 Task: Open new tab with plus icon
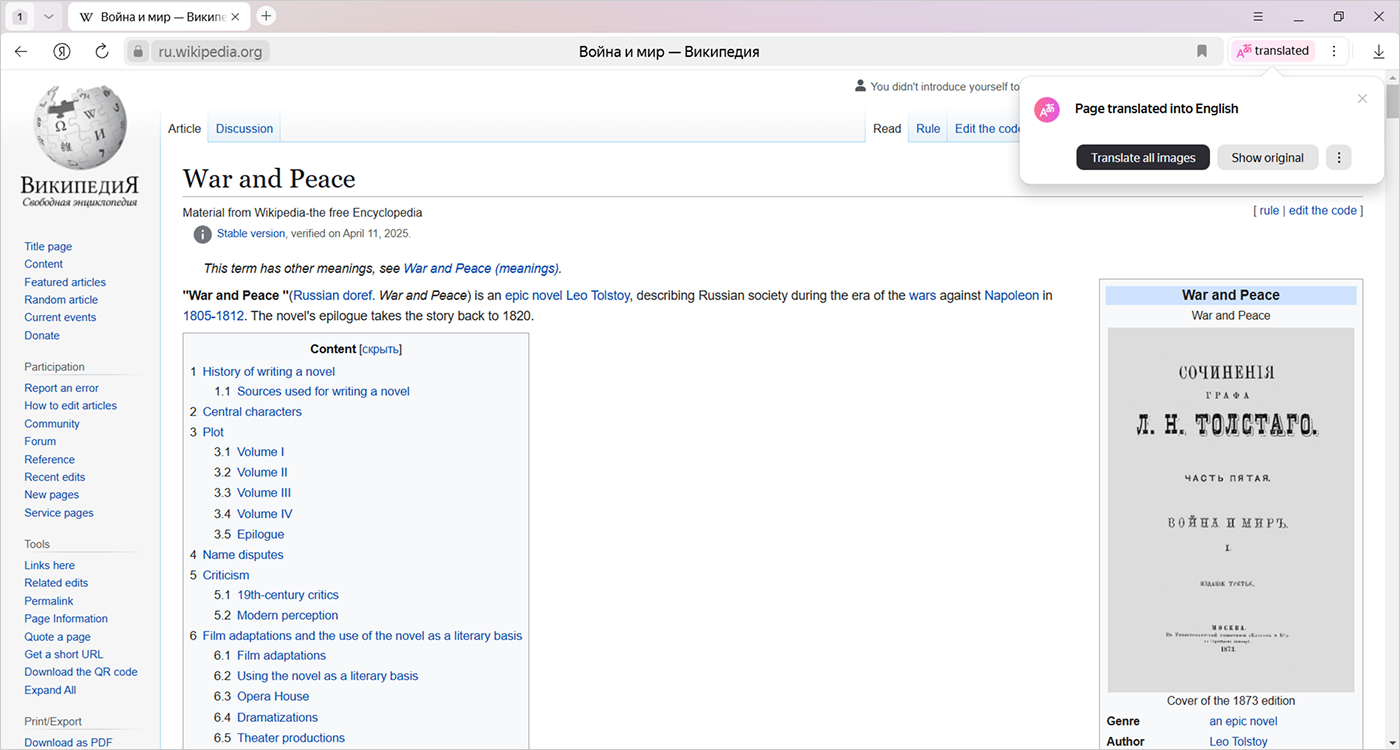(266, 16)
